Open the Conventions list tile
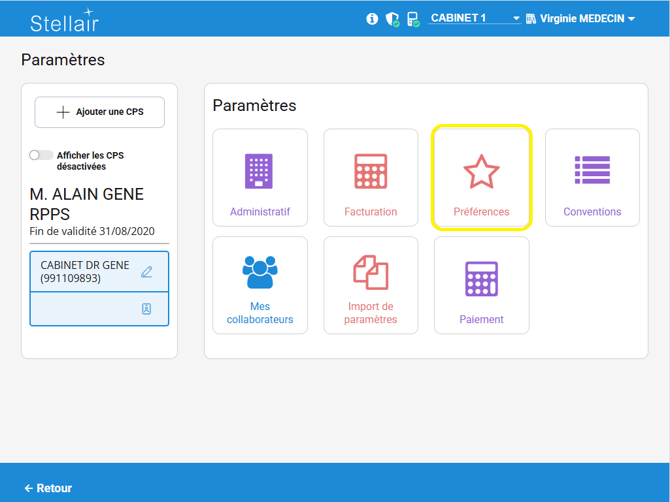 (592, 177)
